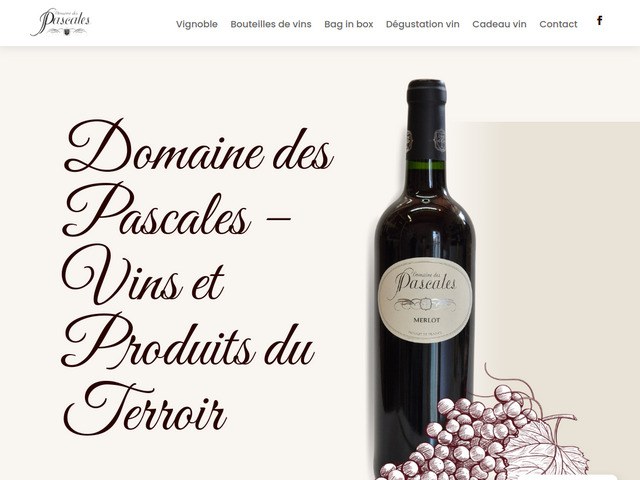
Task: Click the word 'Terroir' in the heading
Action: point(145,408)
